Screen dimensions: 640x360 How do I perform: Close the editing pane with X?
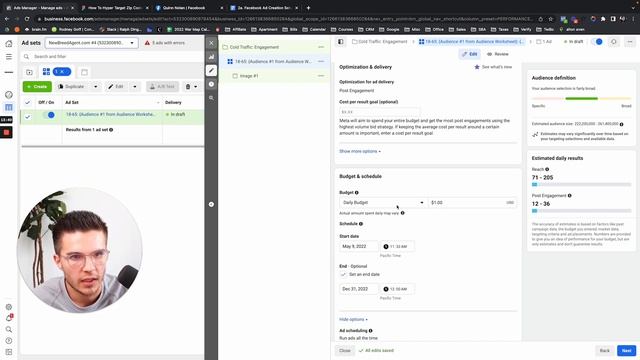(211, 43)
